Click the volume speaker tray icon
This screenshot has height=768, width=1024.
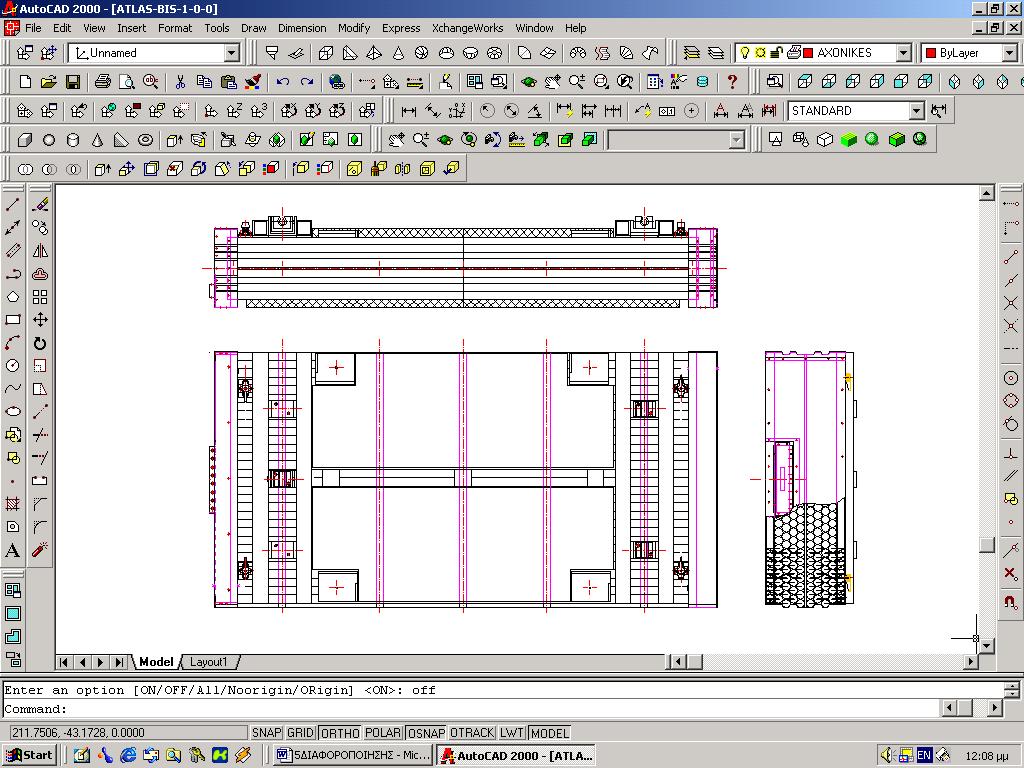coord(886,756)
